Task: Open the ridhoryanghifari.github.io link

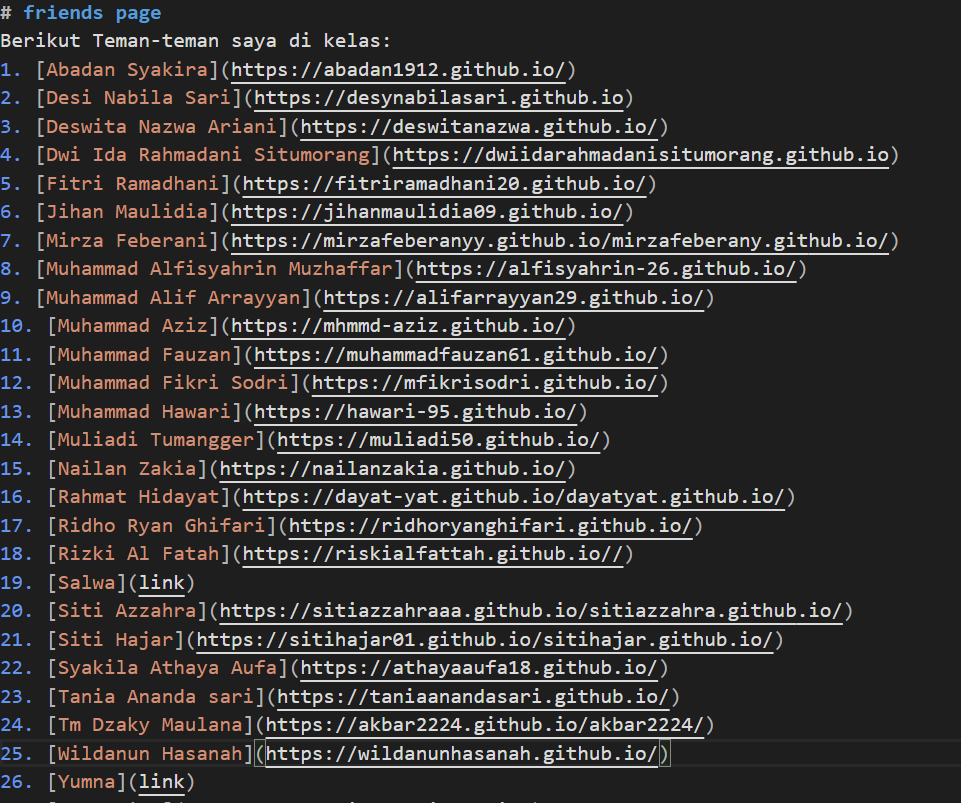Action: pos(490,526)
